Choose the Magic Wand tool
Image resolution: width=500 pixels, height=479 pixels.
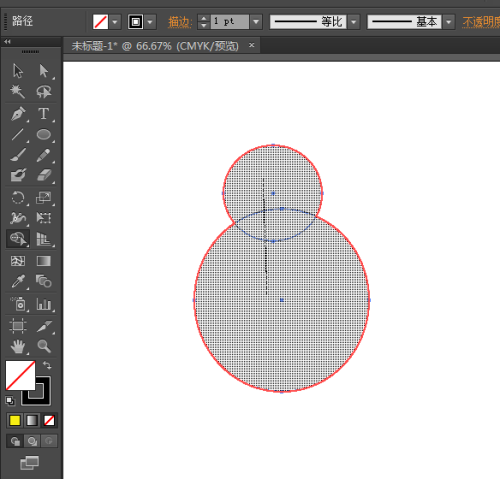coord(17,91)
